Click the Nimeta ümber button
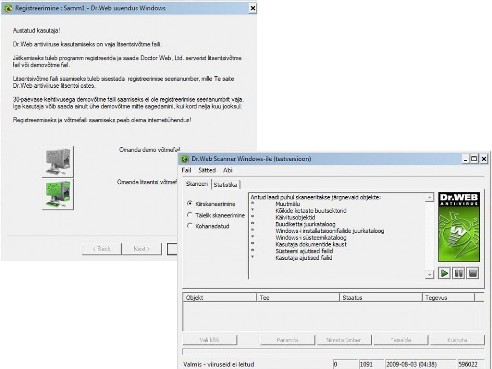Viewport: 492px width, 369px height. click(344, 340)
